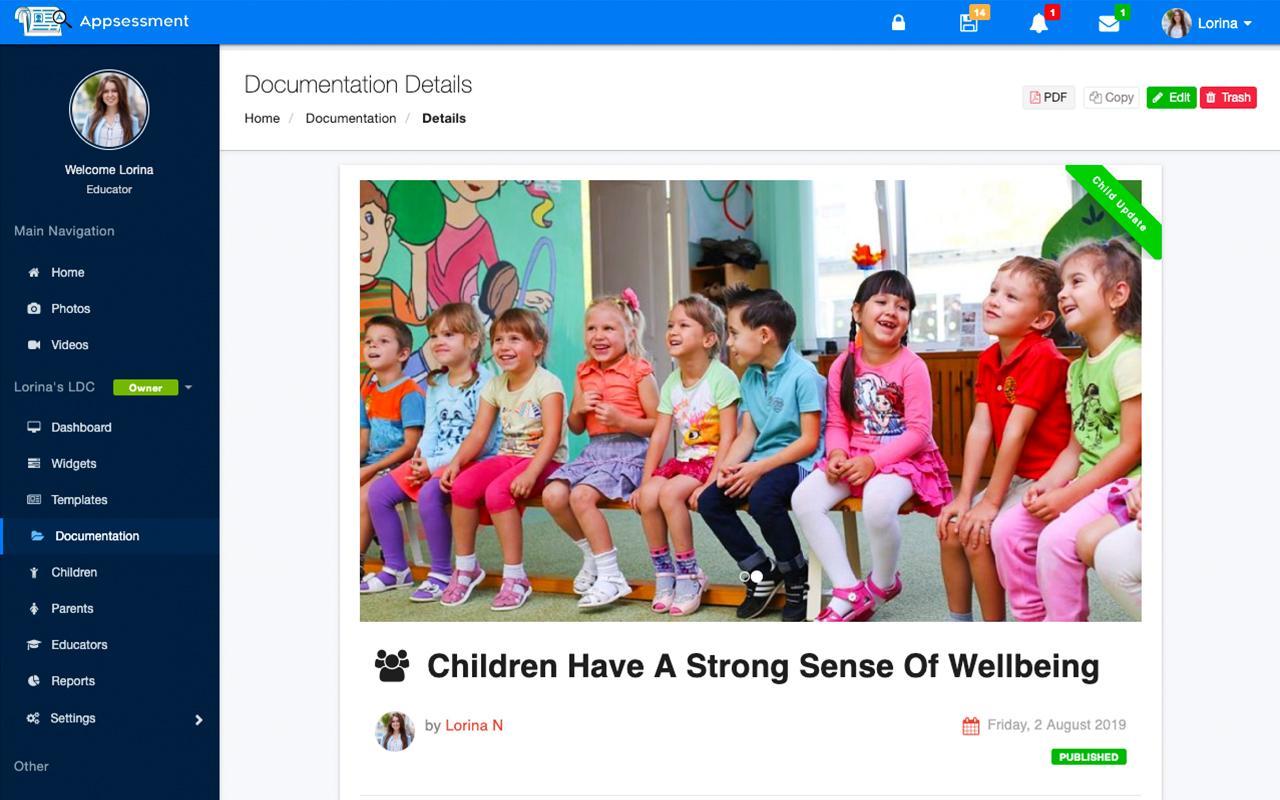The image size is (1280, 800).
Task: Click the Documentation Details heading
Action: click(x=358, y=85)
